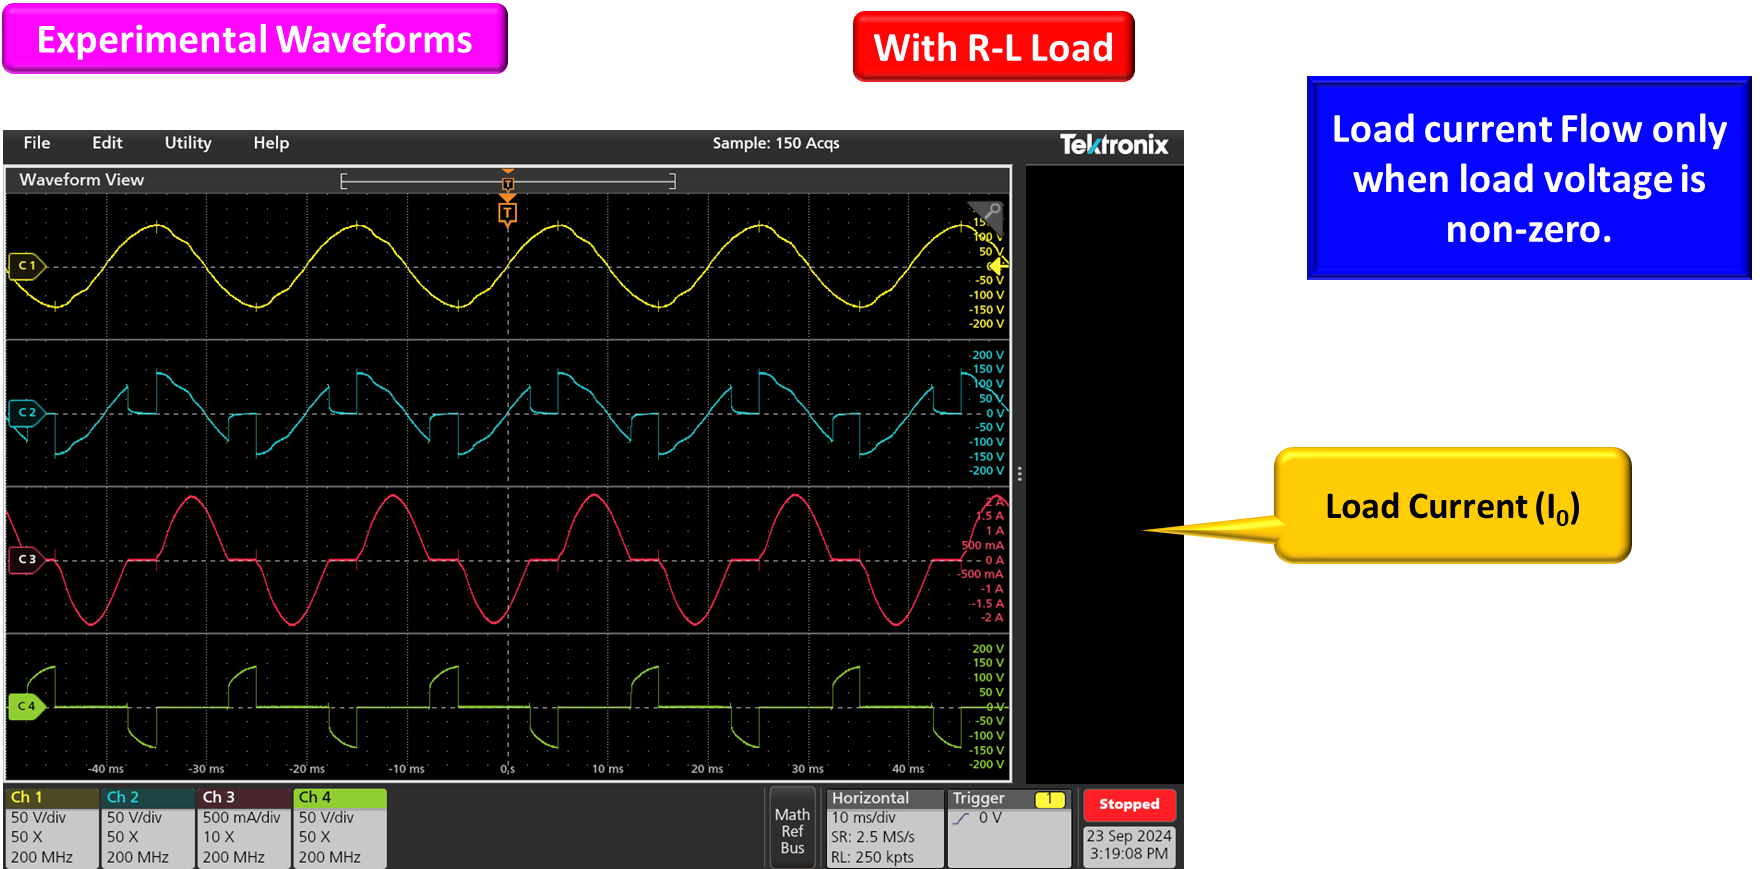Screen dimensions: 1761x869
Task: Select the red C3 channel handle
Action: tap(26, 559)
